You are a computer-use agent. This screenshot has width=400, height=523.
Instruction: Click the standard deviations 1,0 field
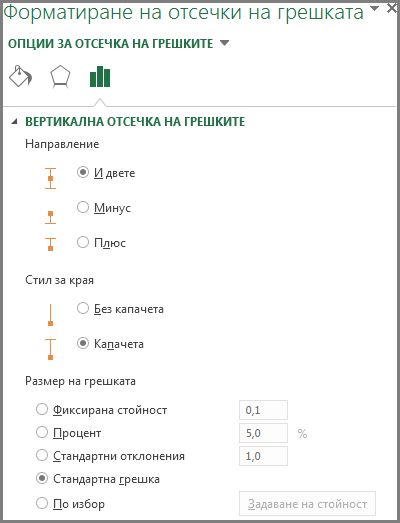[263, 456]
